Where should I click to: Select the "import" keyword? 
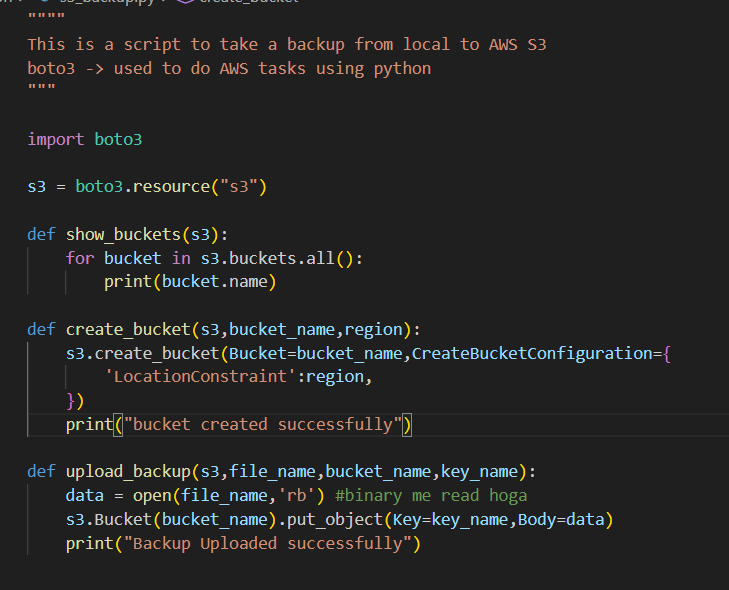pos(56,139)
